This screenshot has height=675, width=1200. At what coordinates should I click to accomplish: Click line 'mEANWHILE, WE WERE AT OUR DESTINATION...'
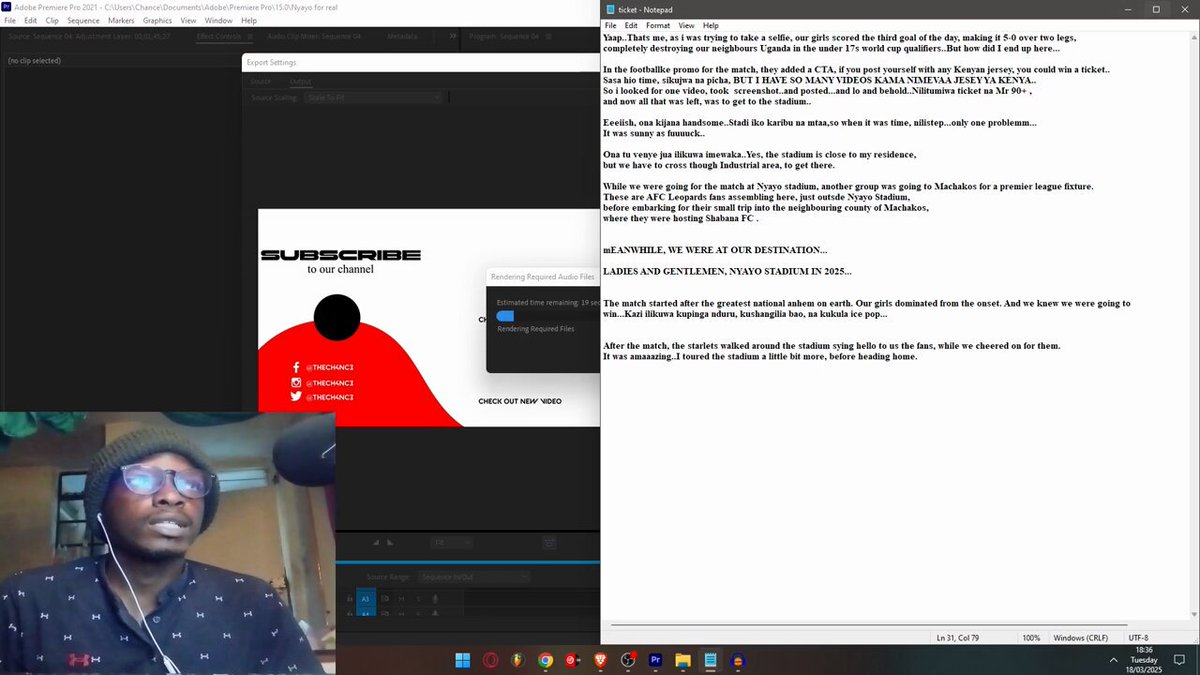tap(715, 250)
